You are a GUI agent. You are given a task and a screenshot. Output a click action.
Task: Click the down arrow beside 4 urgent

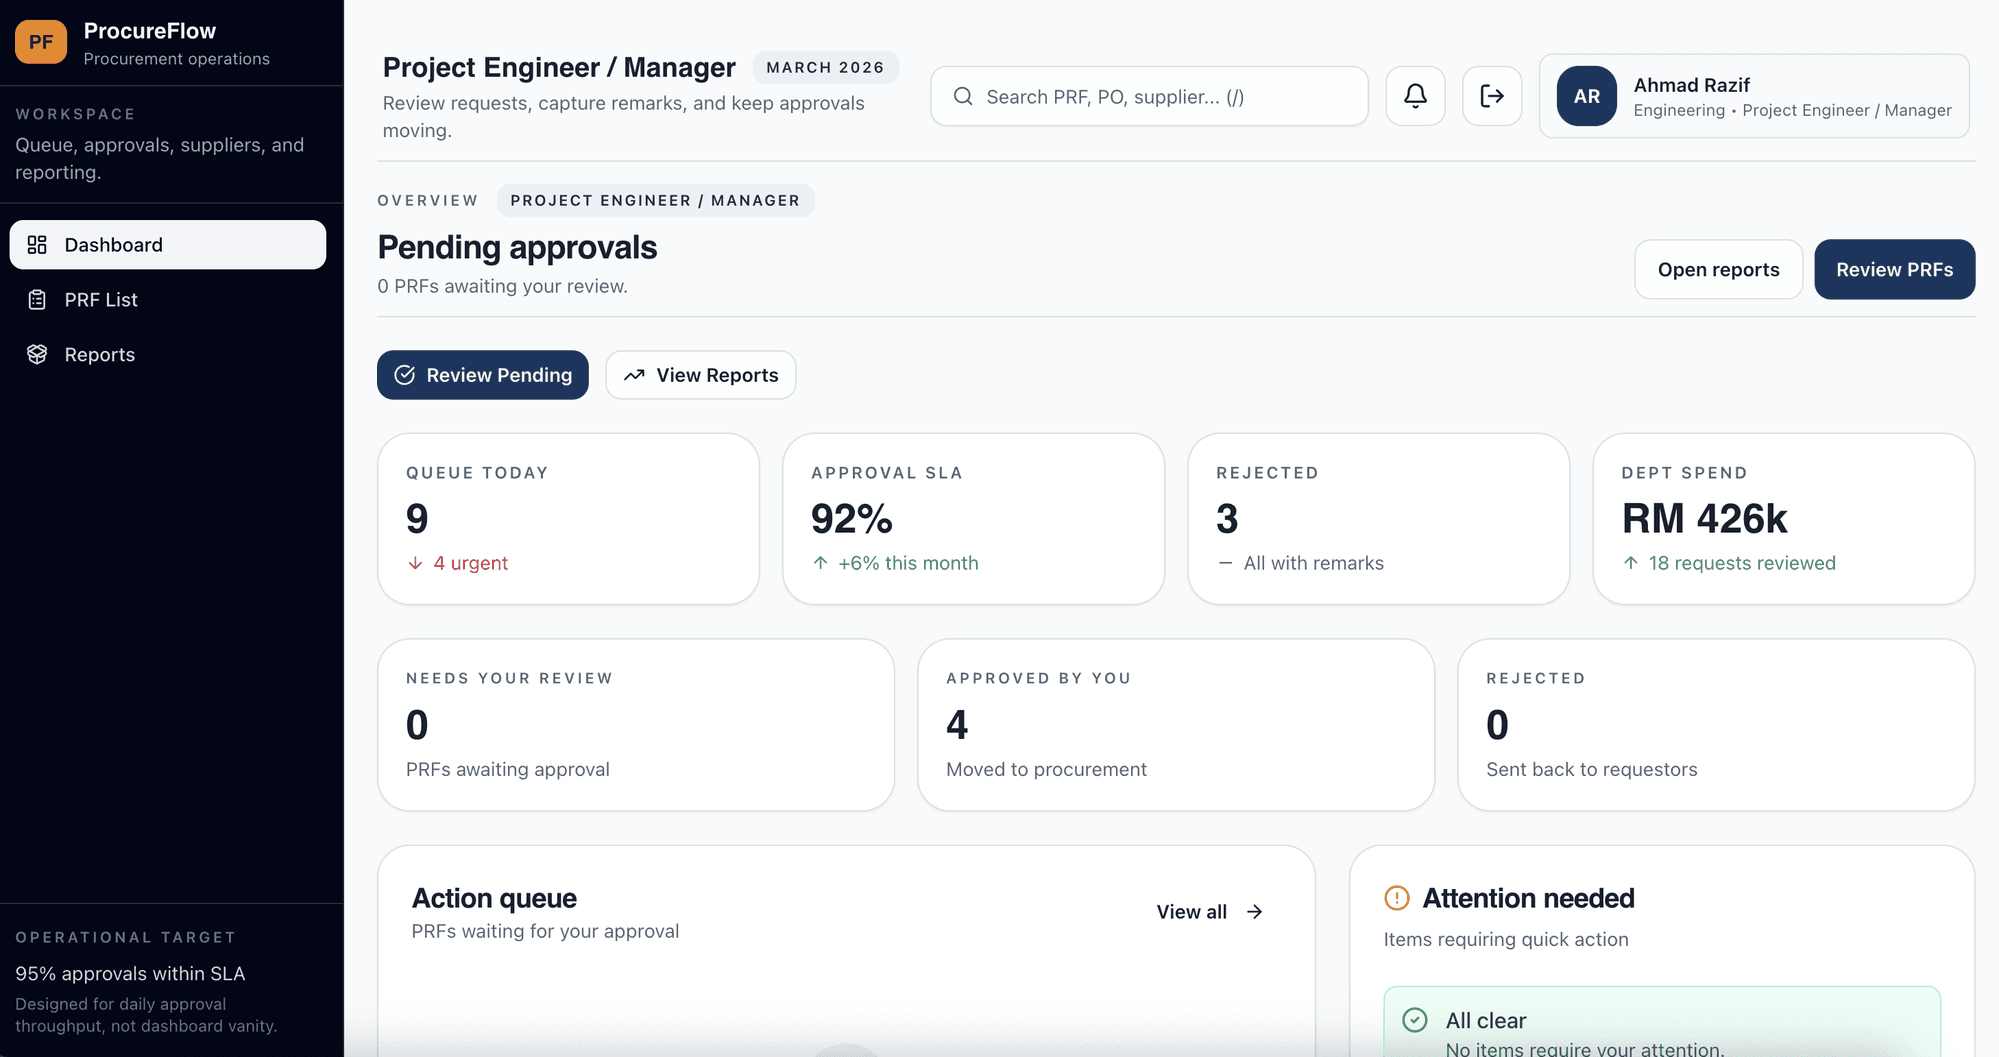click(x=415, y=563)
